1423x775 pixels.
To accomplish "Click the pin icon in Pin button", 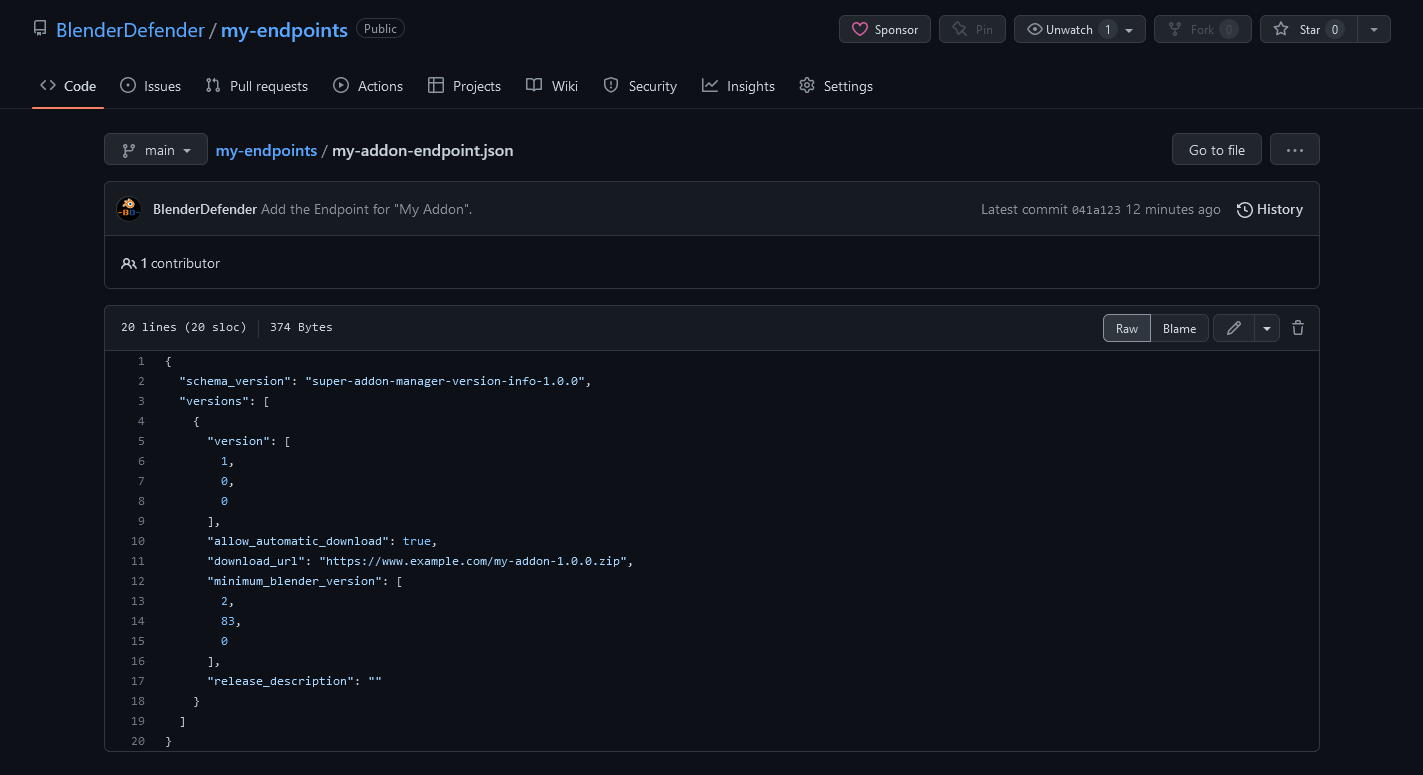I will pyautogui.click(x=959, y=30).
